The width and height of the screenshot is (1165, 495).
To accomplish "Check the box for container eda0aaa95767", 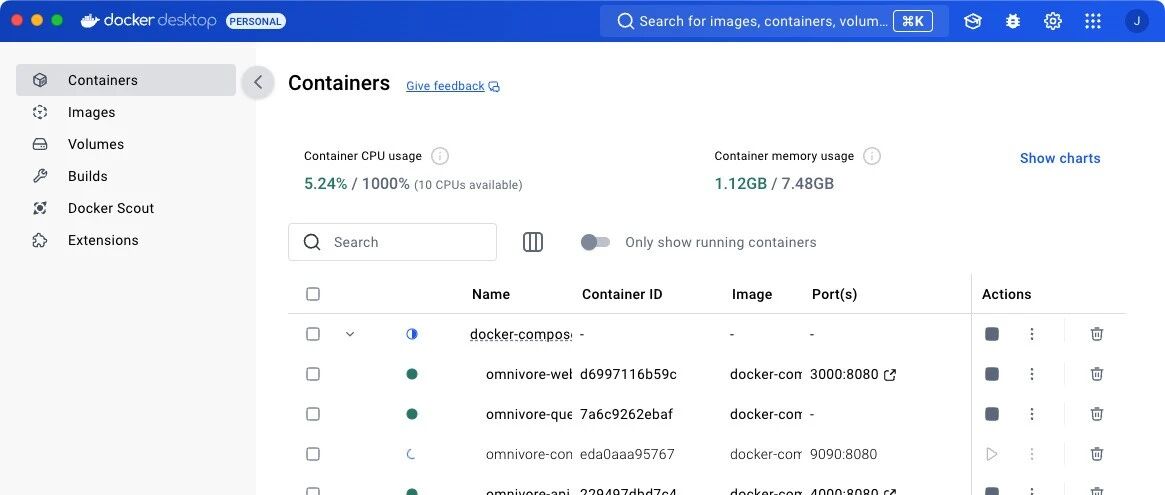I will click(x=313, y=453).
